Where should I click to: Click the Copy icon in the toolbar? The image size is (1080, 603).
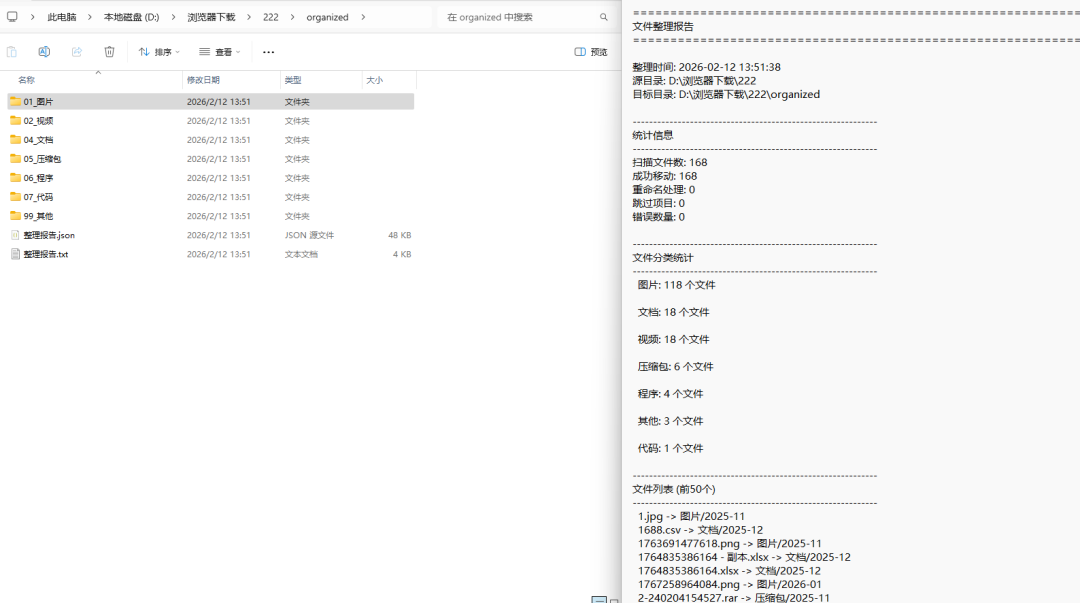pos(10,51)
